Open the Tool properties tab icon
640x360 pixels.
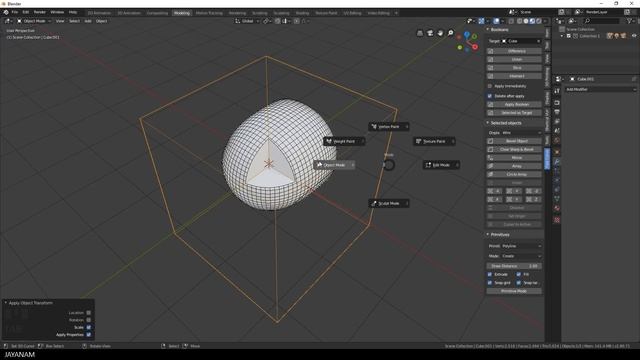coord(557,91)
